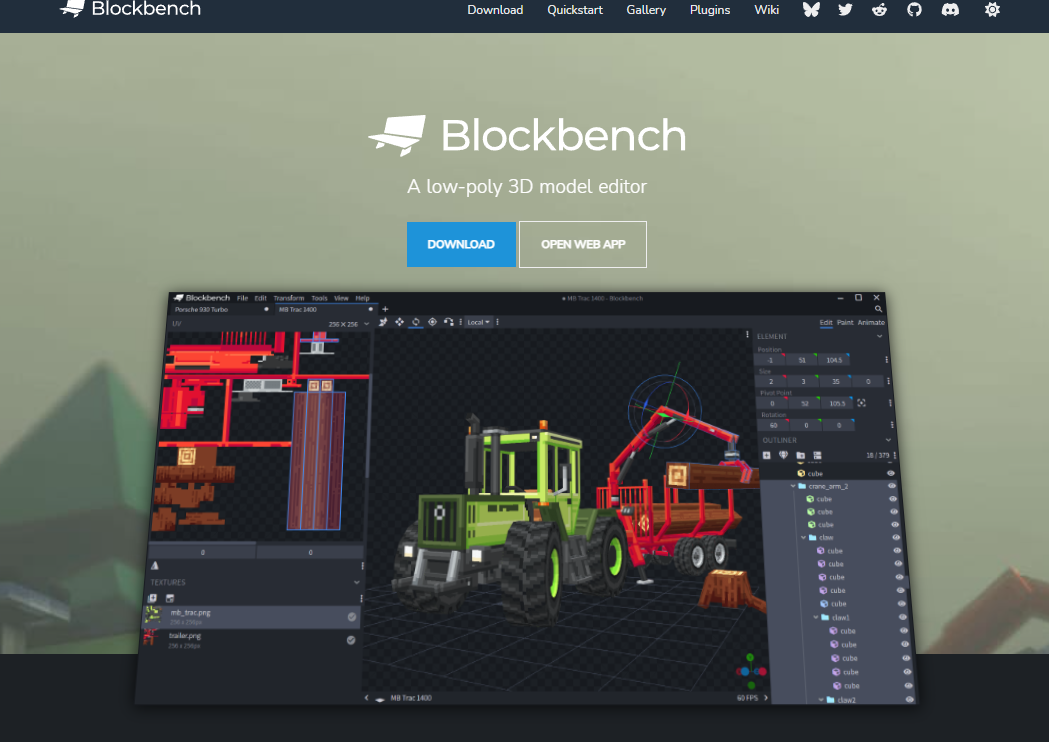
Task: Open the Help menu in the app
Action: coord(363,298)
